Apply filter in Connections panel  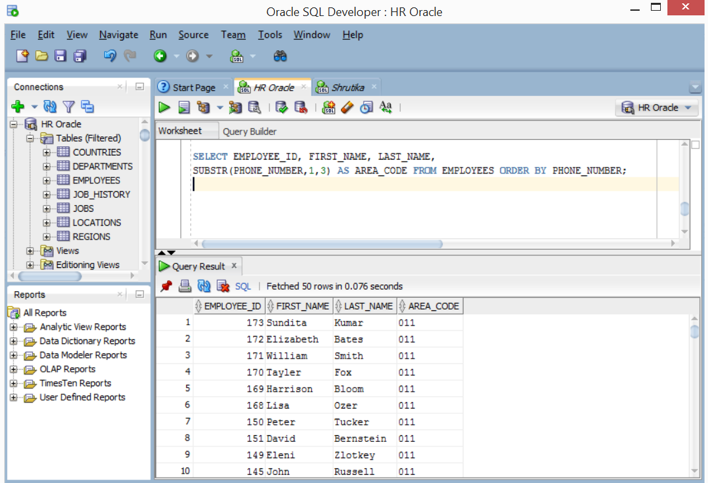[x=69, y=107]
